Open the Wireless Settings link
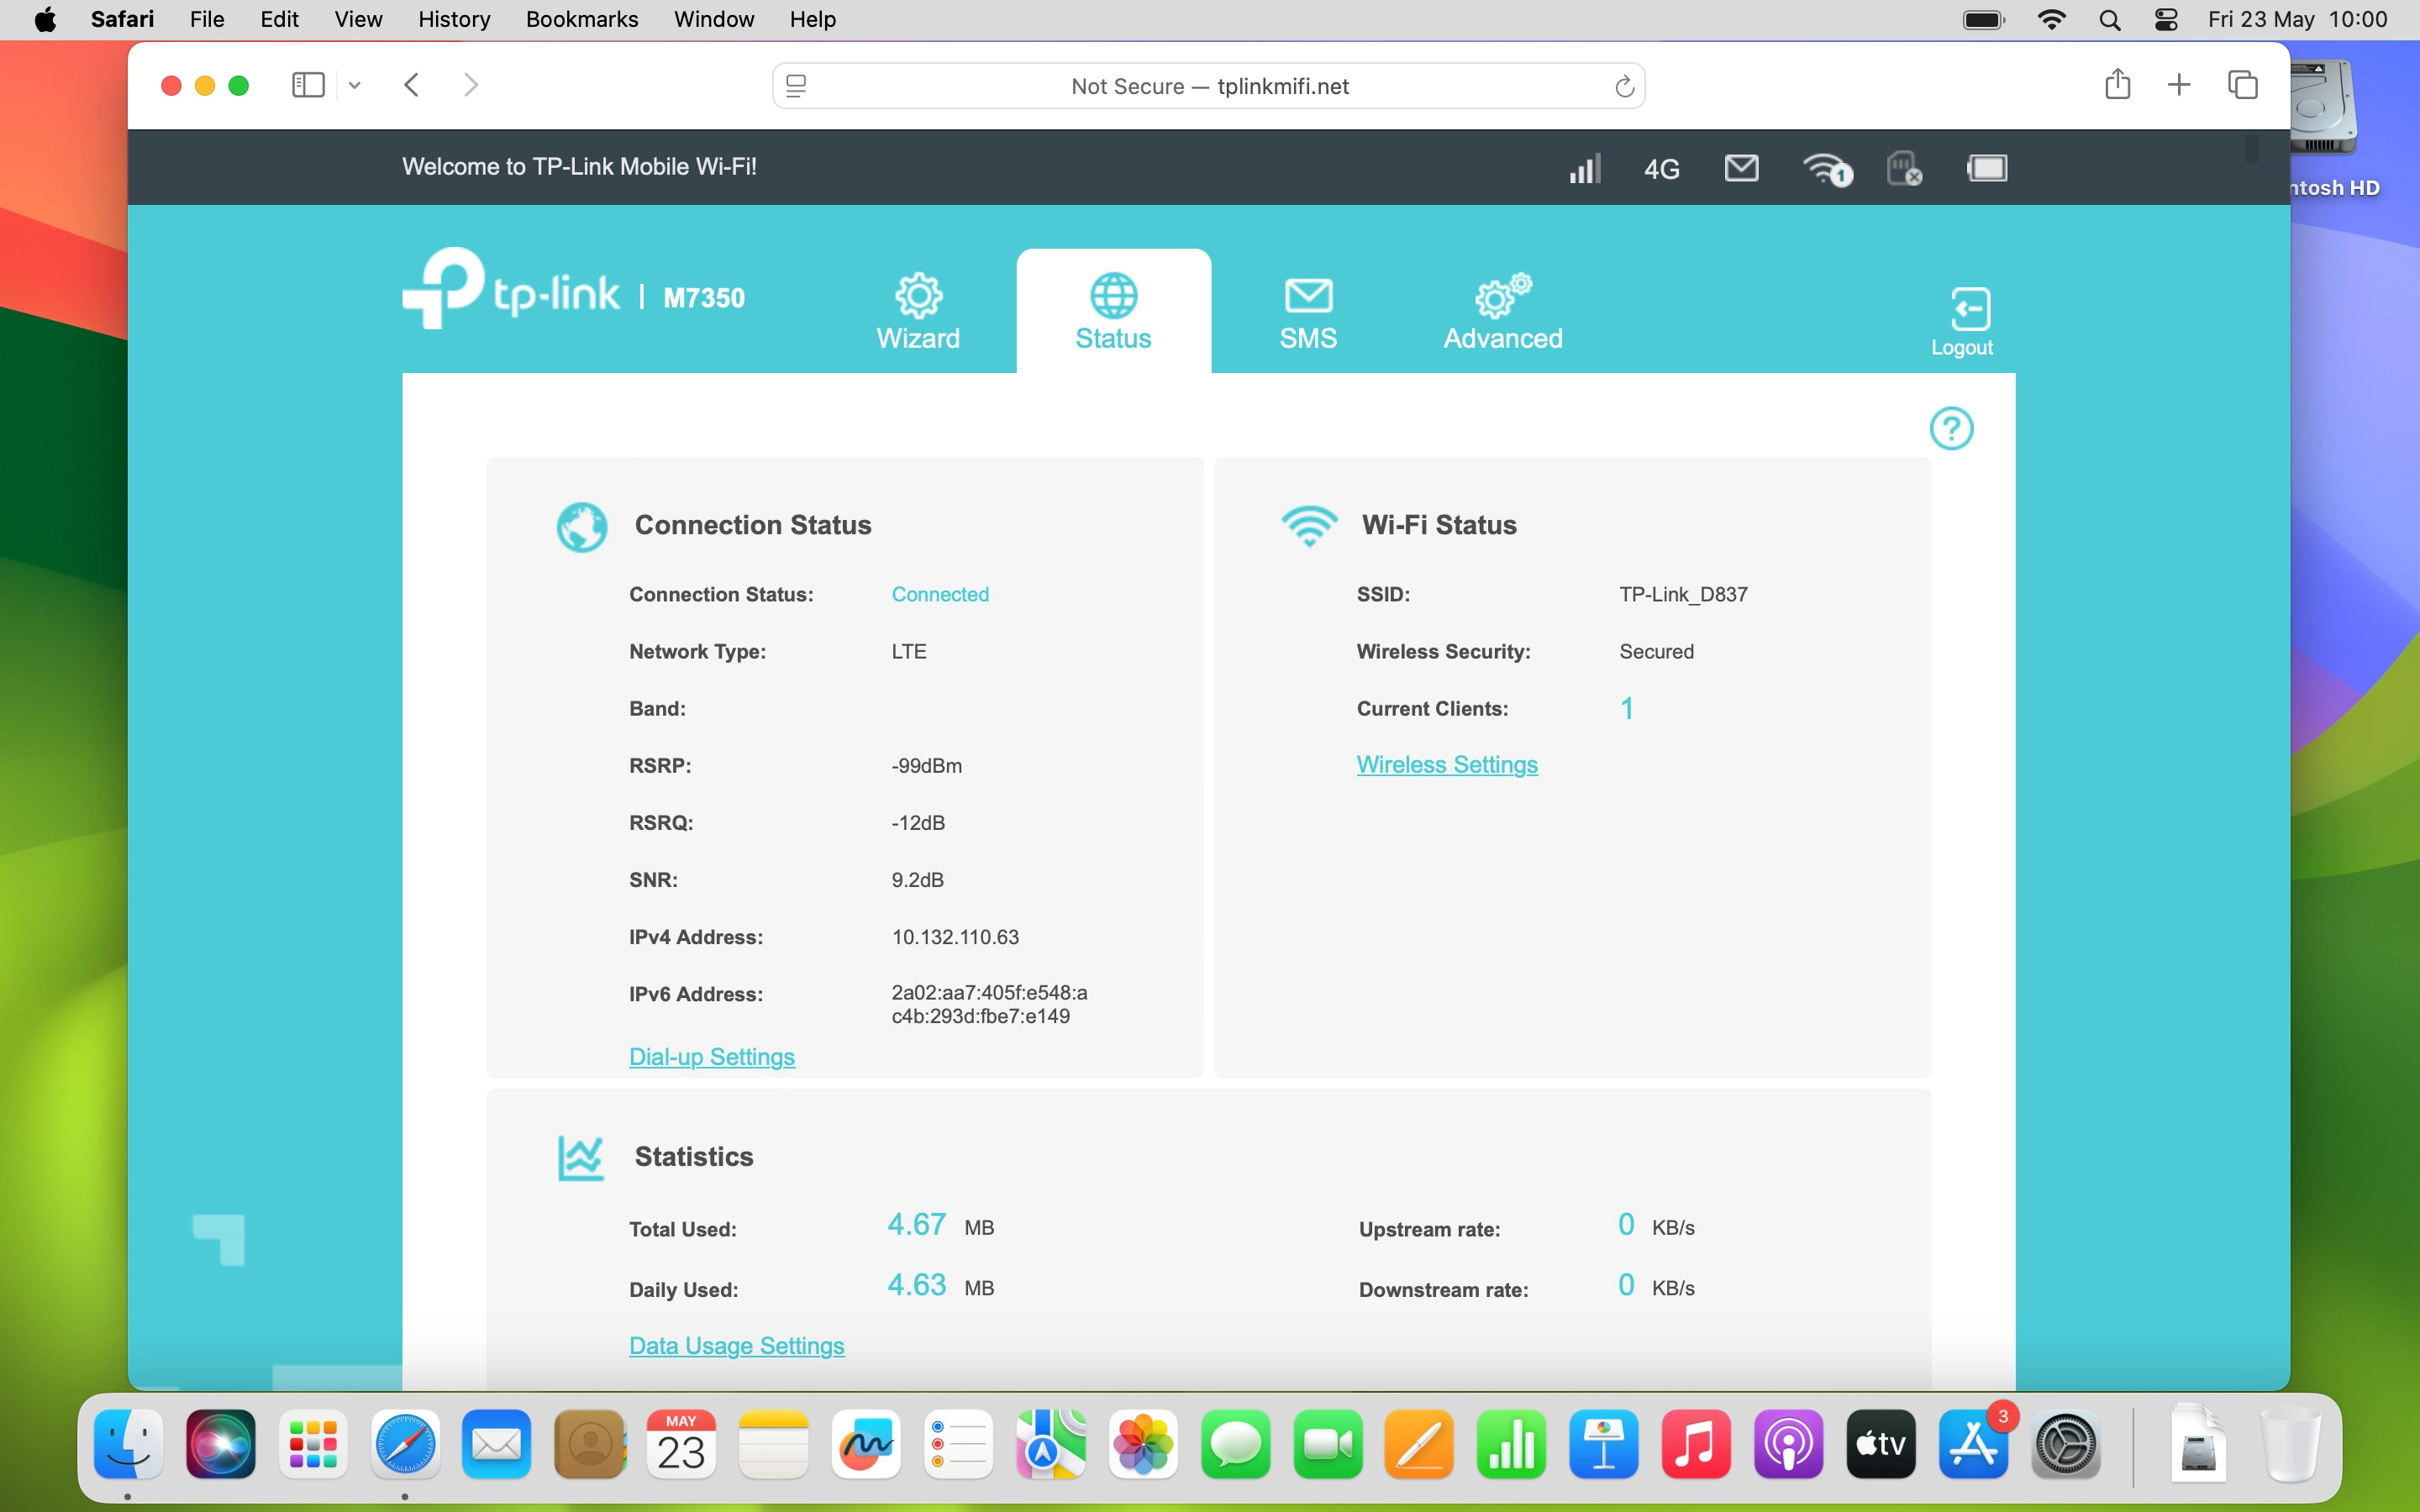 click(x=1447, y=765)
